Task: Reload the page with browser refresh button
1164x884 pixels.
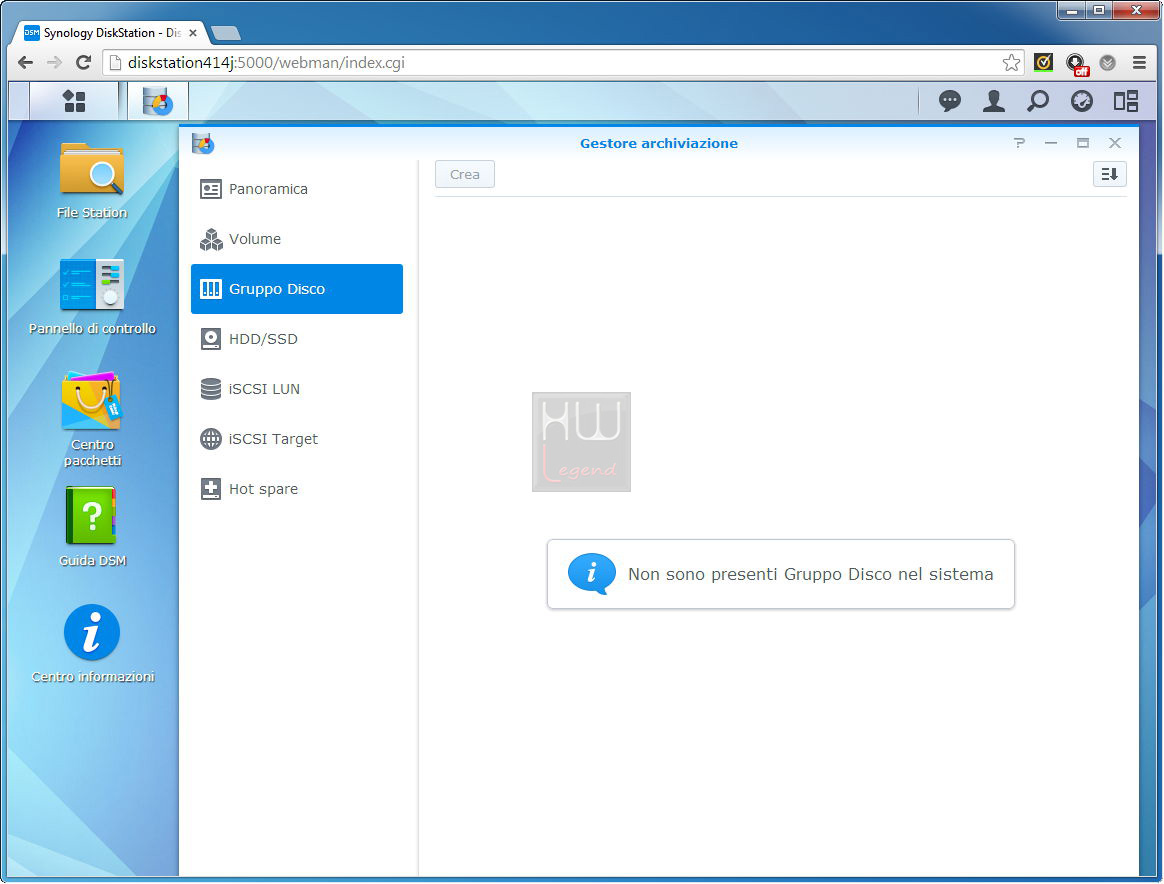Action: tap(83, 62)
